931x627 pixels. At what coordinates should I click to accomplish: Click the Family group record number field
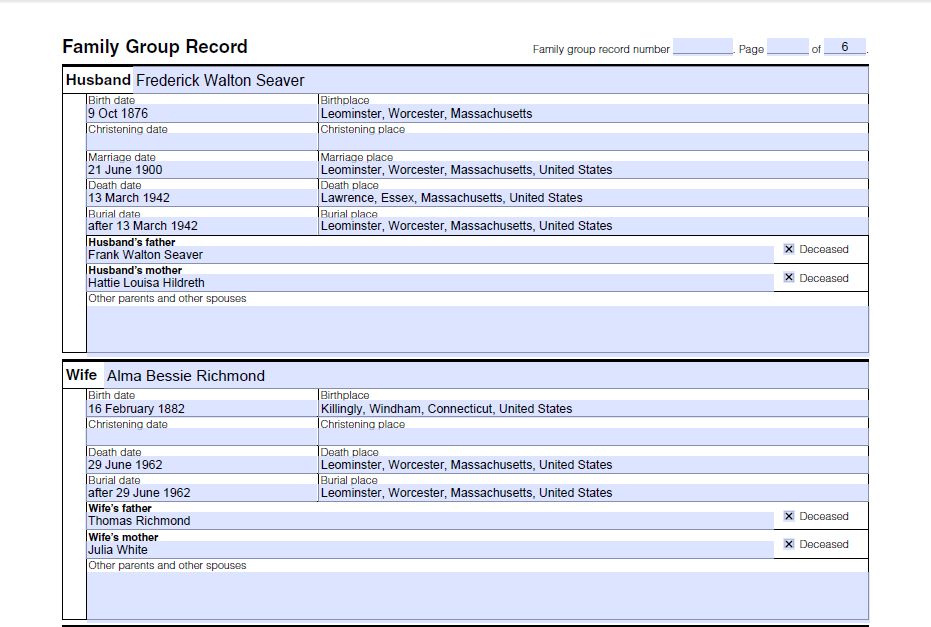coord(703,45)
